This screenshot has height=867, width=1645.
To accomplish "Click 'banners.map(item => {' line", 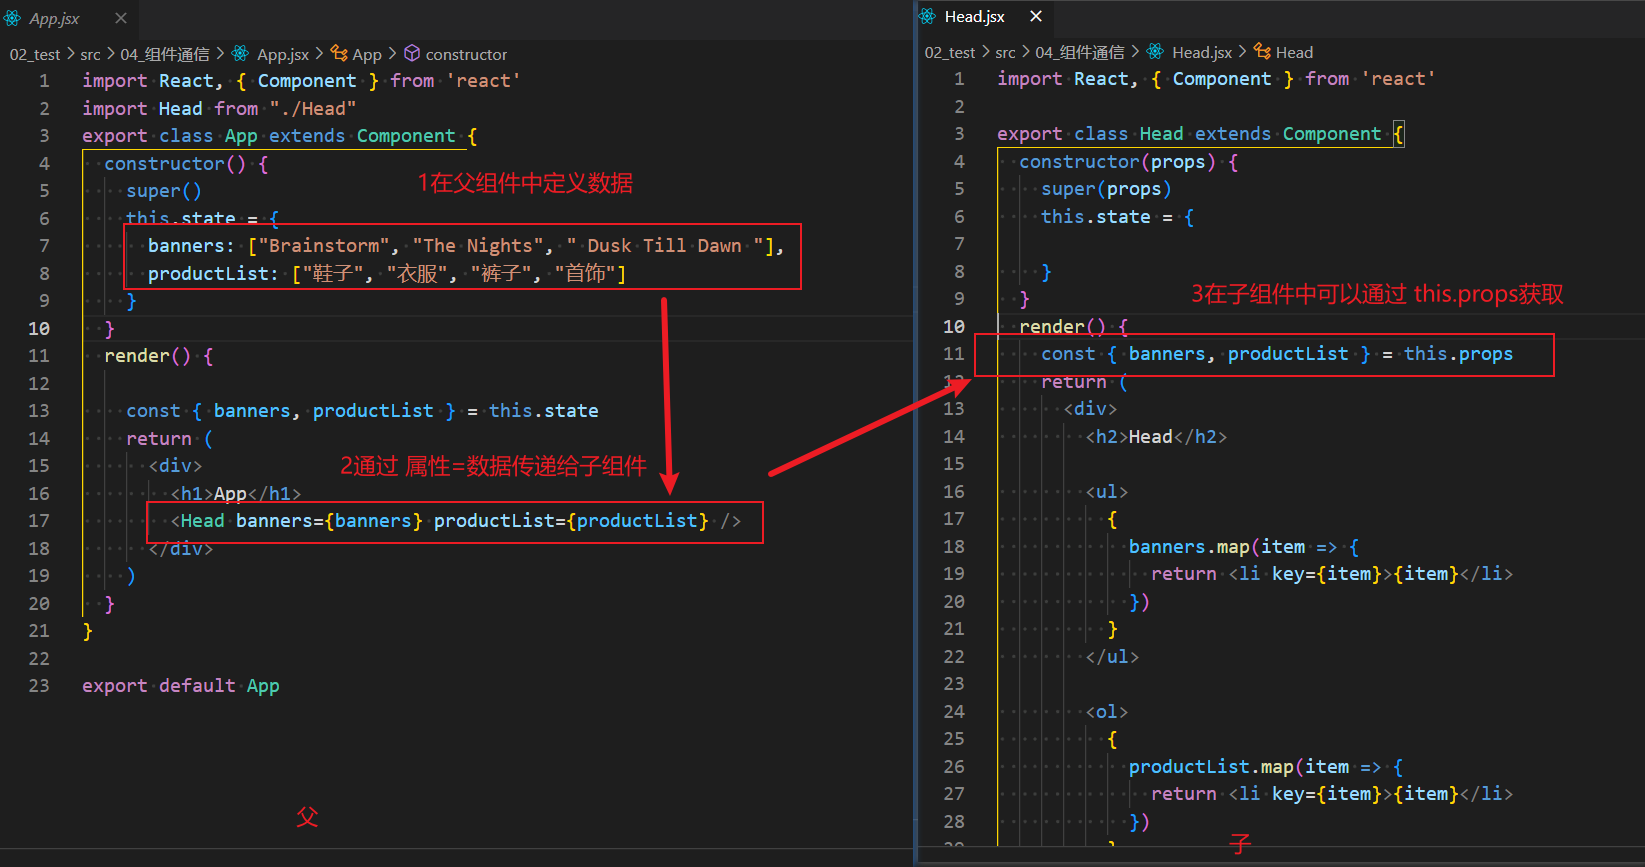I will 1244,546.
